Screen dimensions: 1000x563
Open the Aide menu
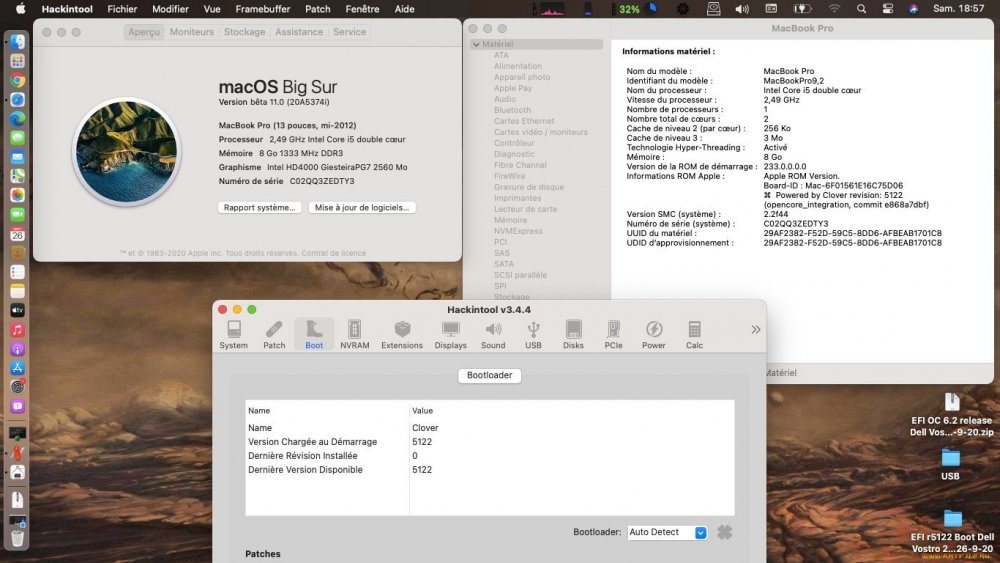(404, 9)
